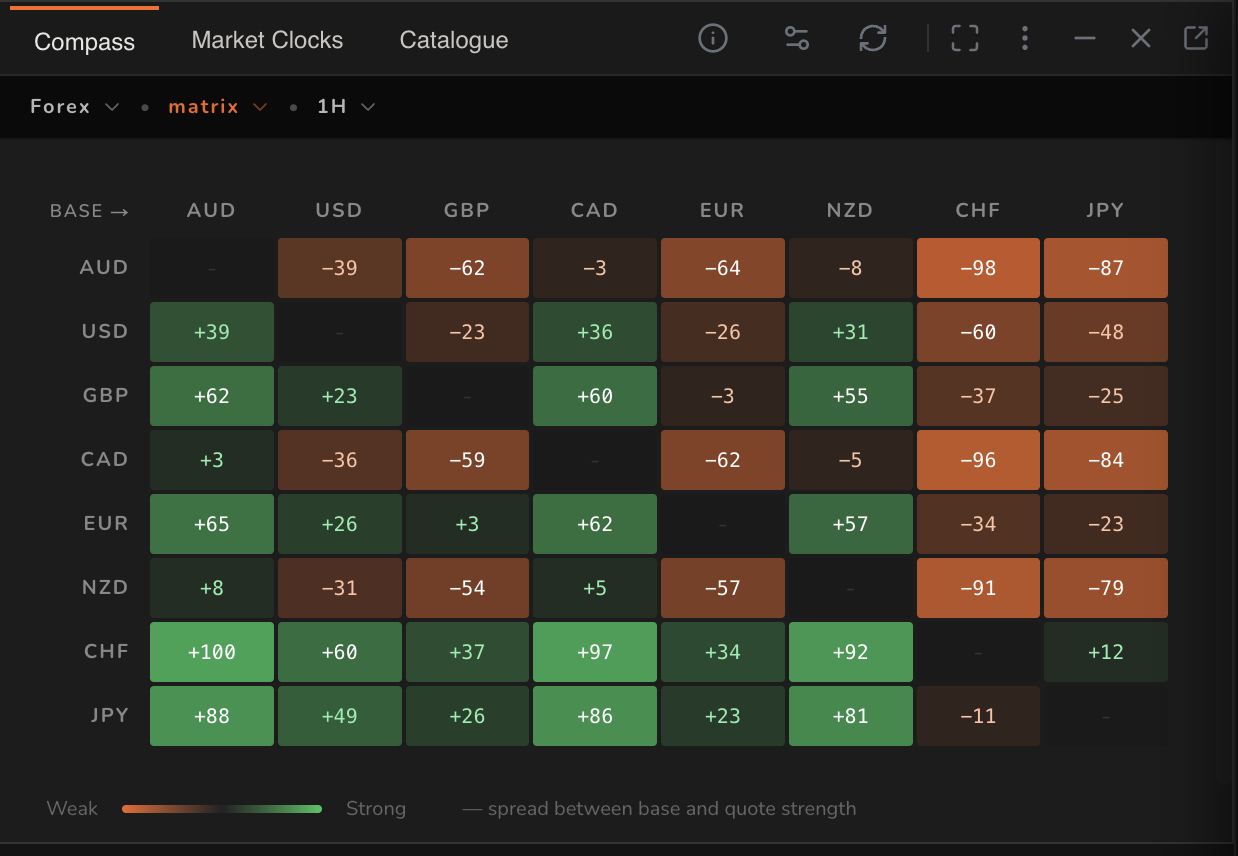
Task: Select the −8 cell in AUD row
Action: point(850,268)
